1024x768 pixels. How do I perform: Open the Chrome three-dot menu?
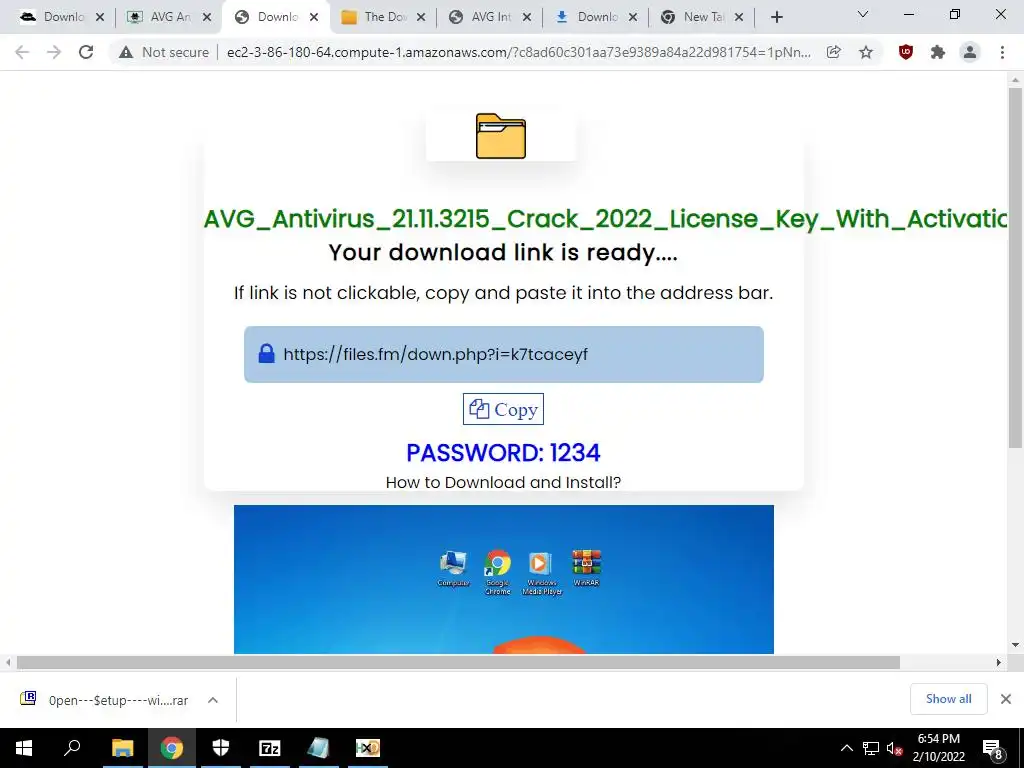(1002, 52)
